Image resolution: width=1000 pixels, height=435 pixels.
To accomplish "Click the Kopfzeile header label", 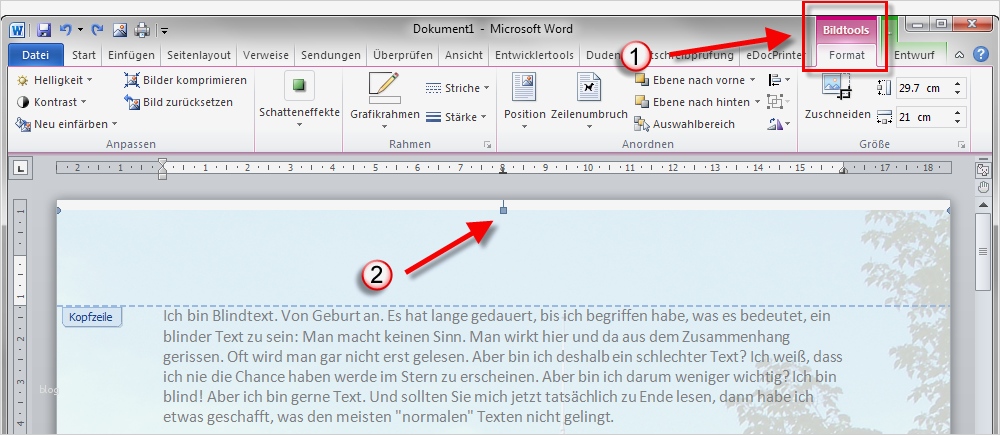I will (x=92, y=317).
